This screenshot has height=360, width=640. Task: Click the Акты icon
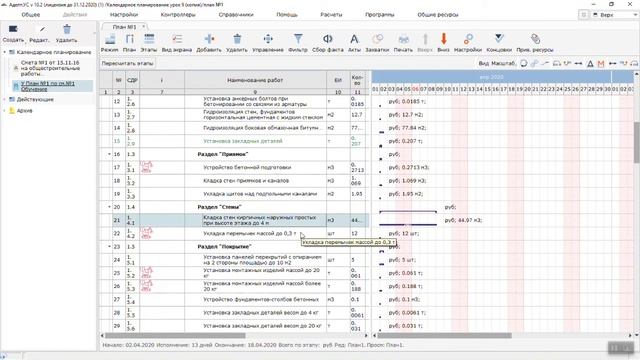(x=354, y=39)
